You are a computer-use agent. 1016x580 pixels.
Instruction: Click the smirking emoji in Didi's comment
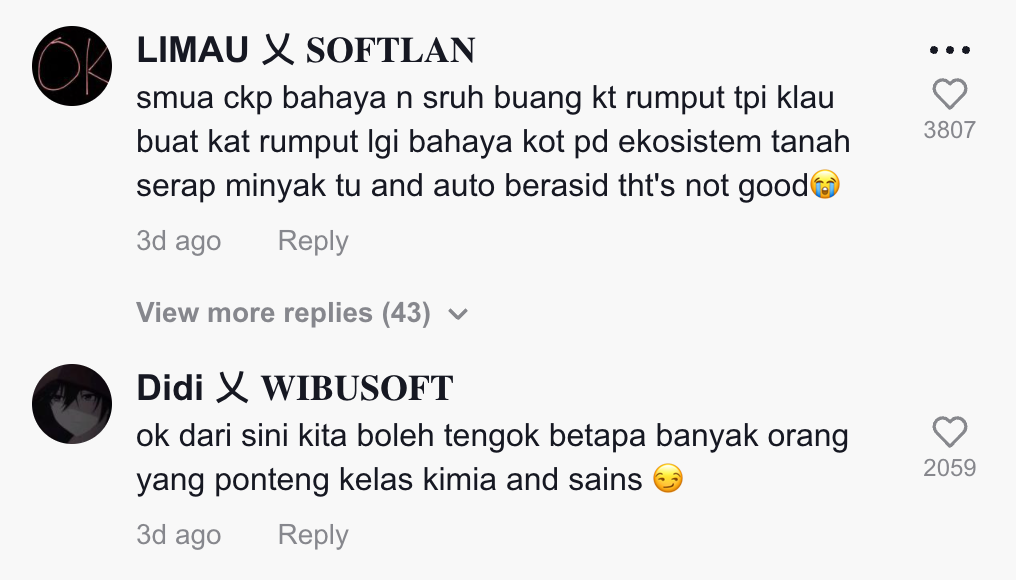[x=668, y=480]
